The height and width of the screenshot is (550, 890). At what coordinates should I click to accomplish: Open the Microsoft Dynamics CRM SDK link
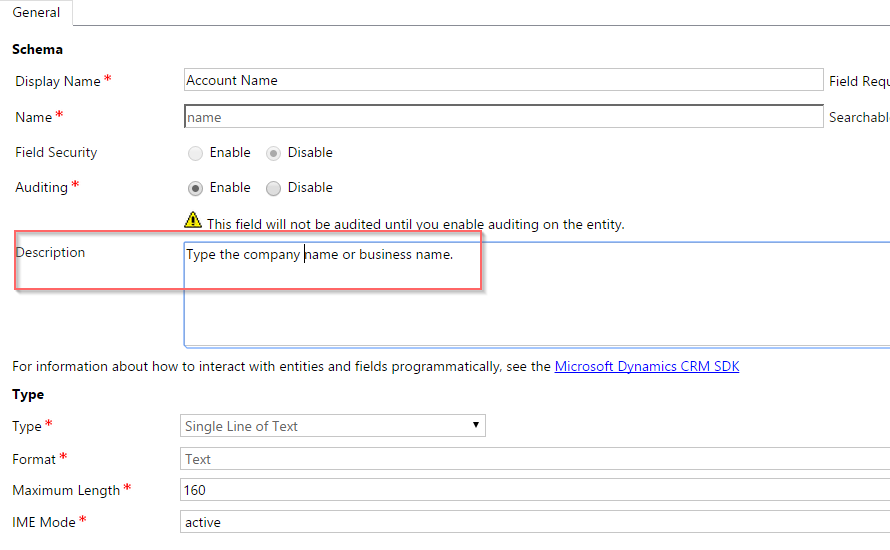647,366
